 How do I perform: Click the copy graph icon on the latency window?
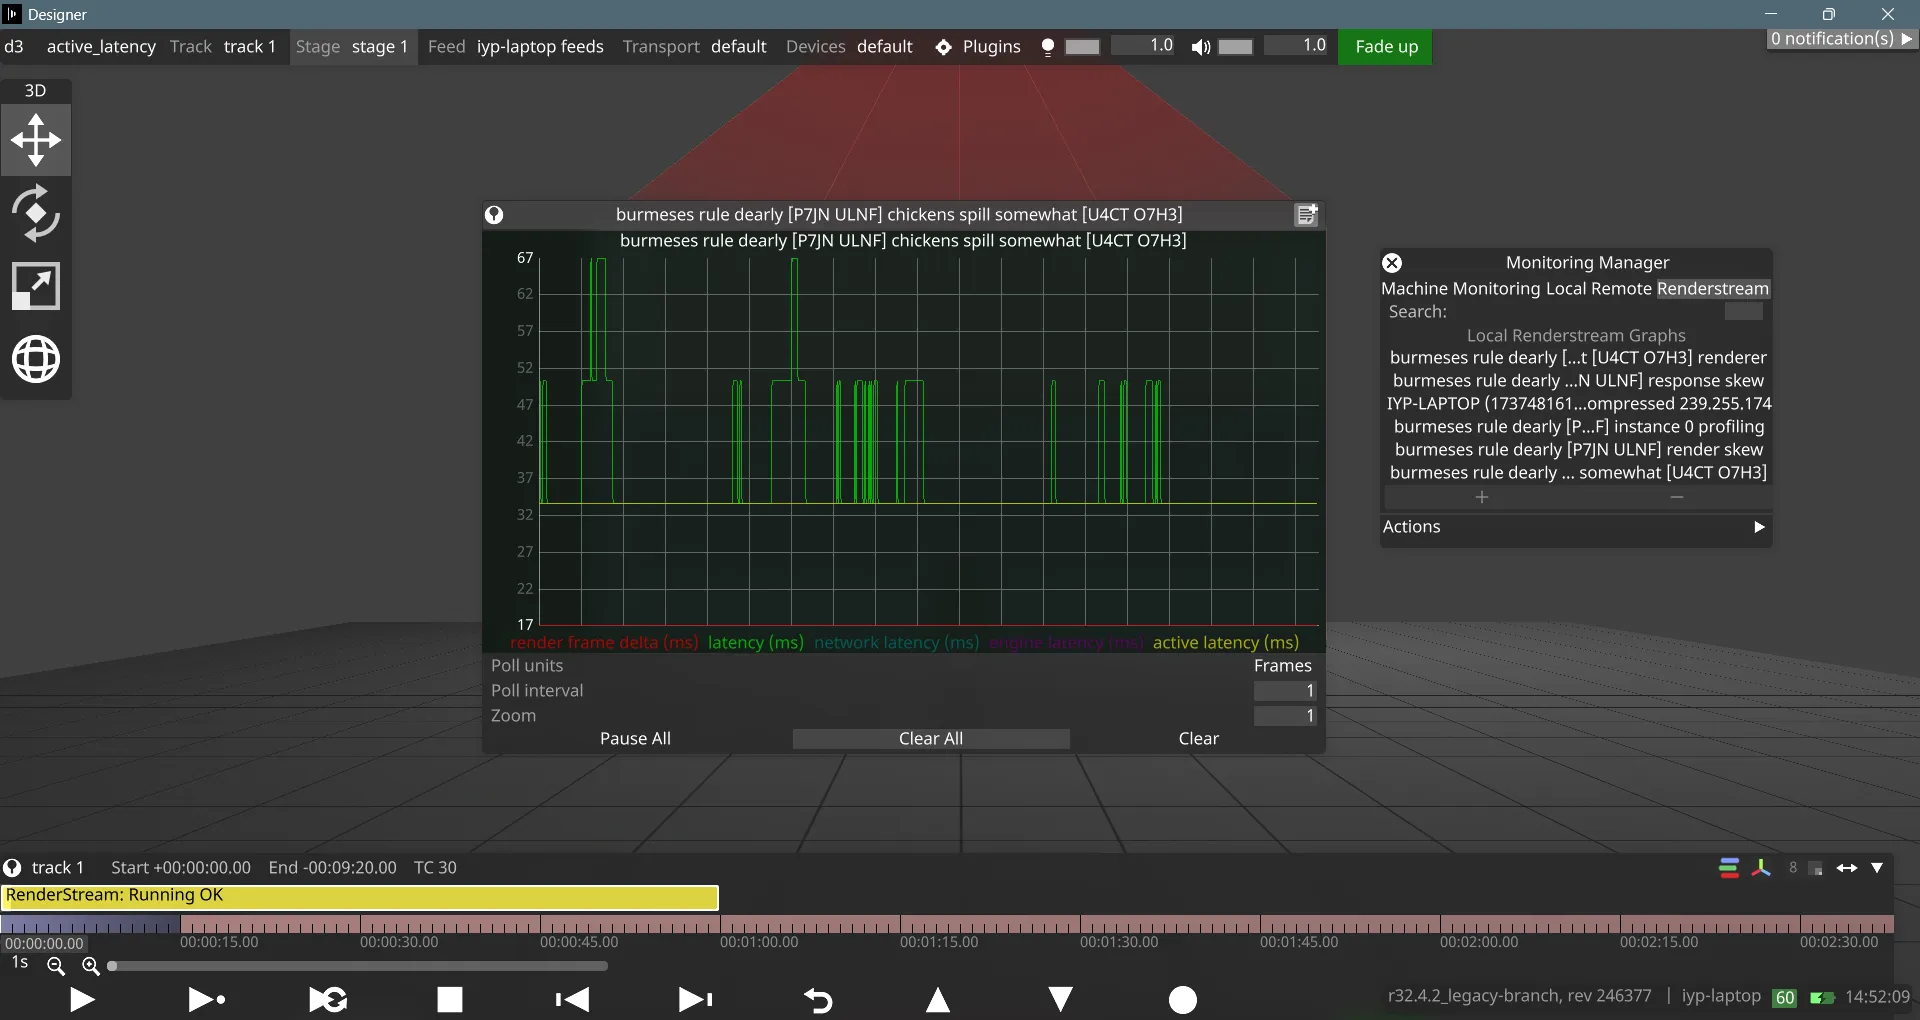point(1306,214)
